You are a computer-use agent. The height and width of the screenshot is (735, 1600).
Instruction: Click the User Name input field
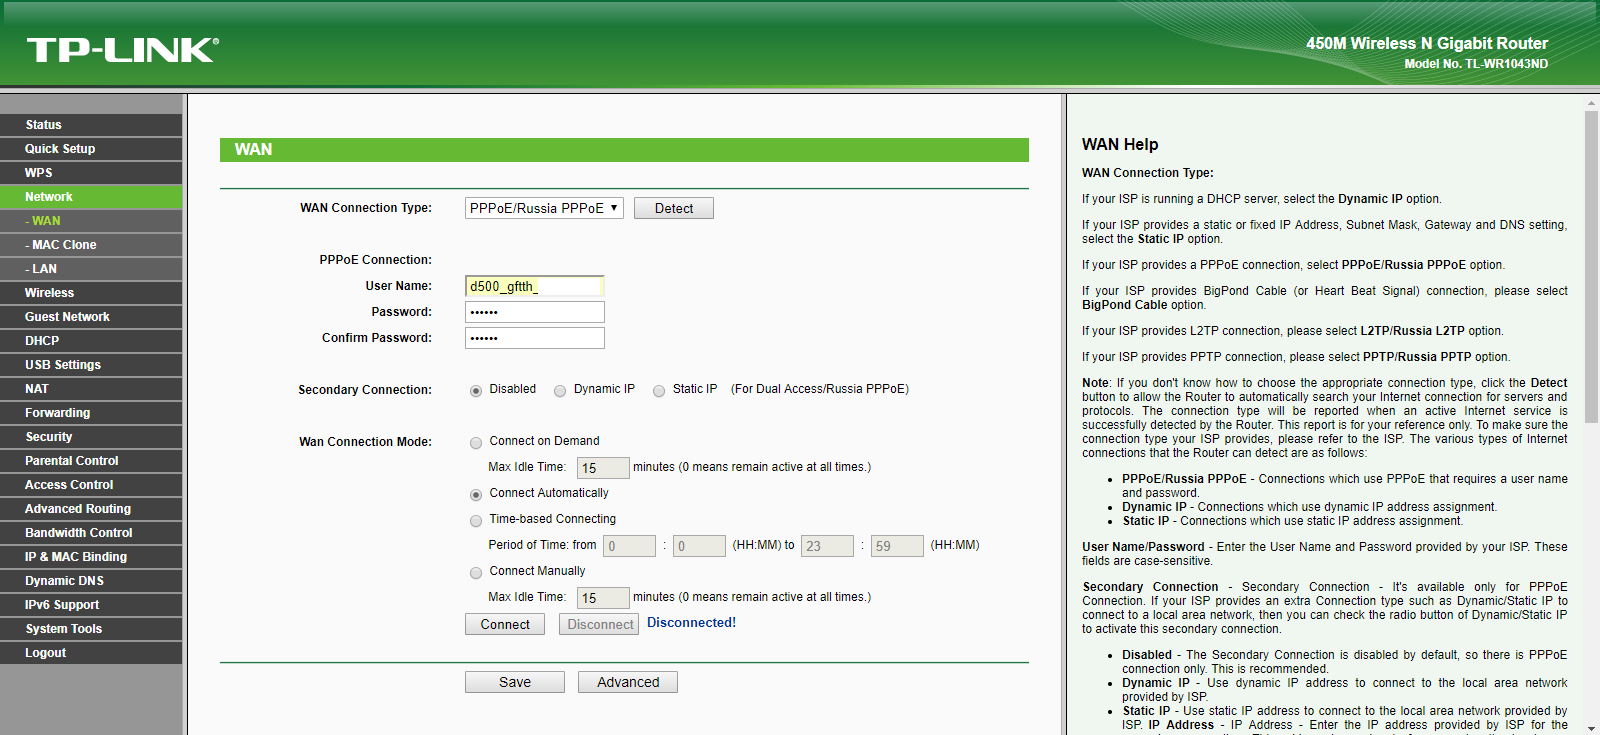pos(534,286)
